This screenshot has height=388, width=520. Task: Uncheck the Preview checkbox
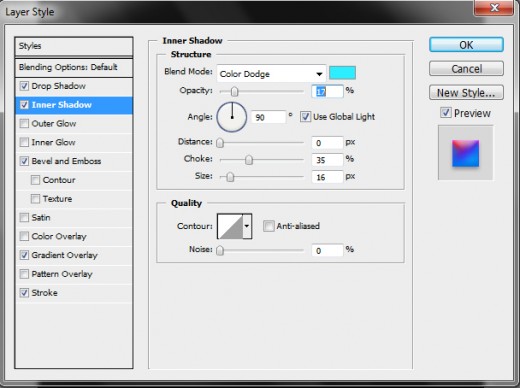point(446,113)
